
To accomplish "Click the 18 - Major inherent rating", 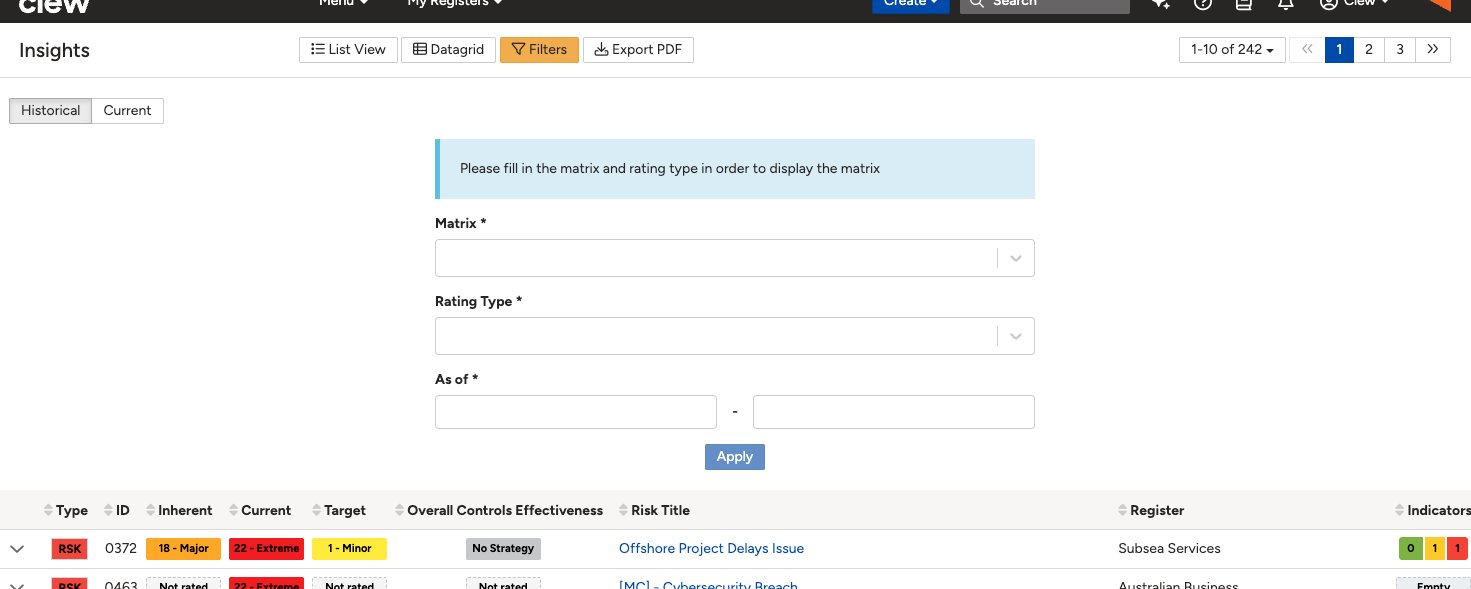I will click(x=183, y=549).
